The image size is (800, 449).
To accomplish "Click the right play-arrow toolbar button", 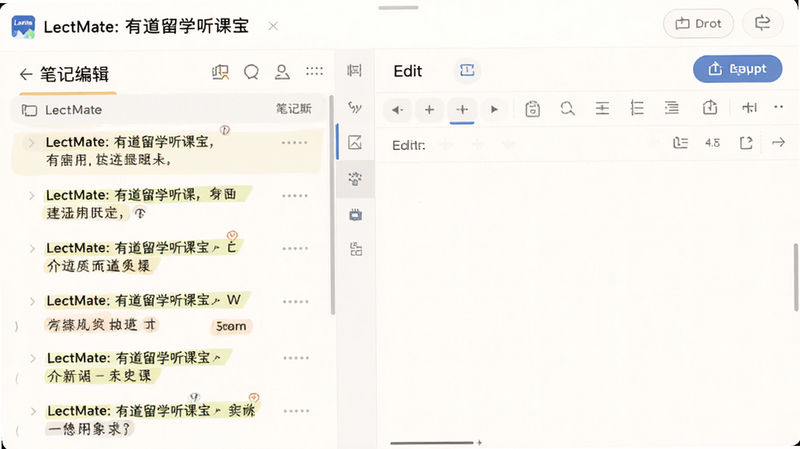I will pyautogui.click(x=494, y=109).
